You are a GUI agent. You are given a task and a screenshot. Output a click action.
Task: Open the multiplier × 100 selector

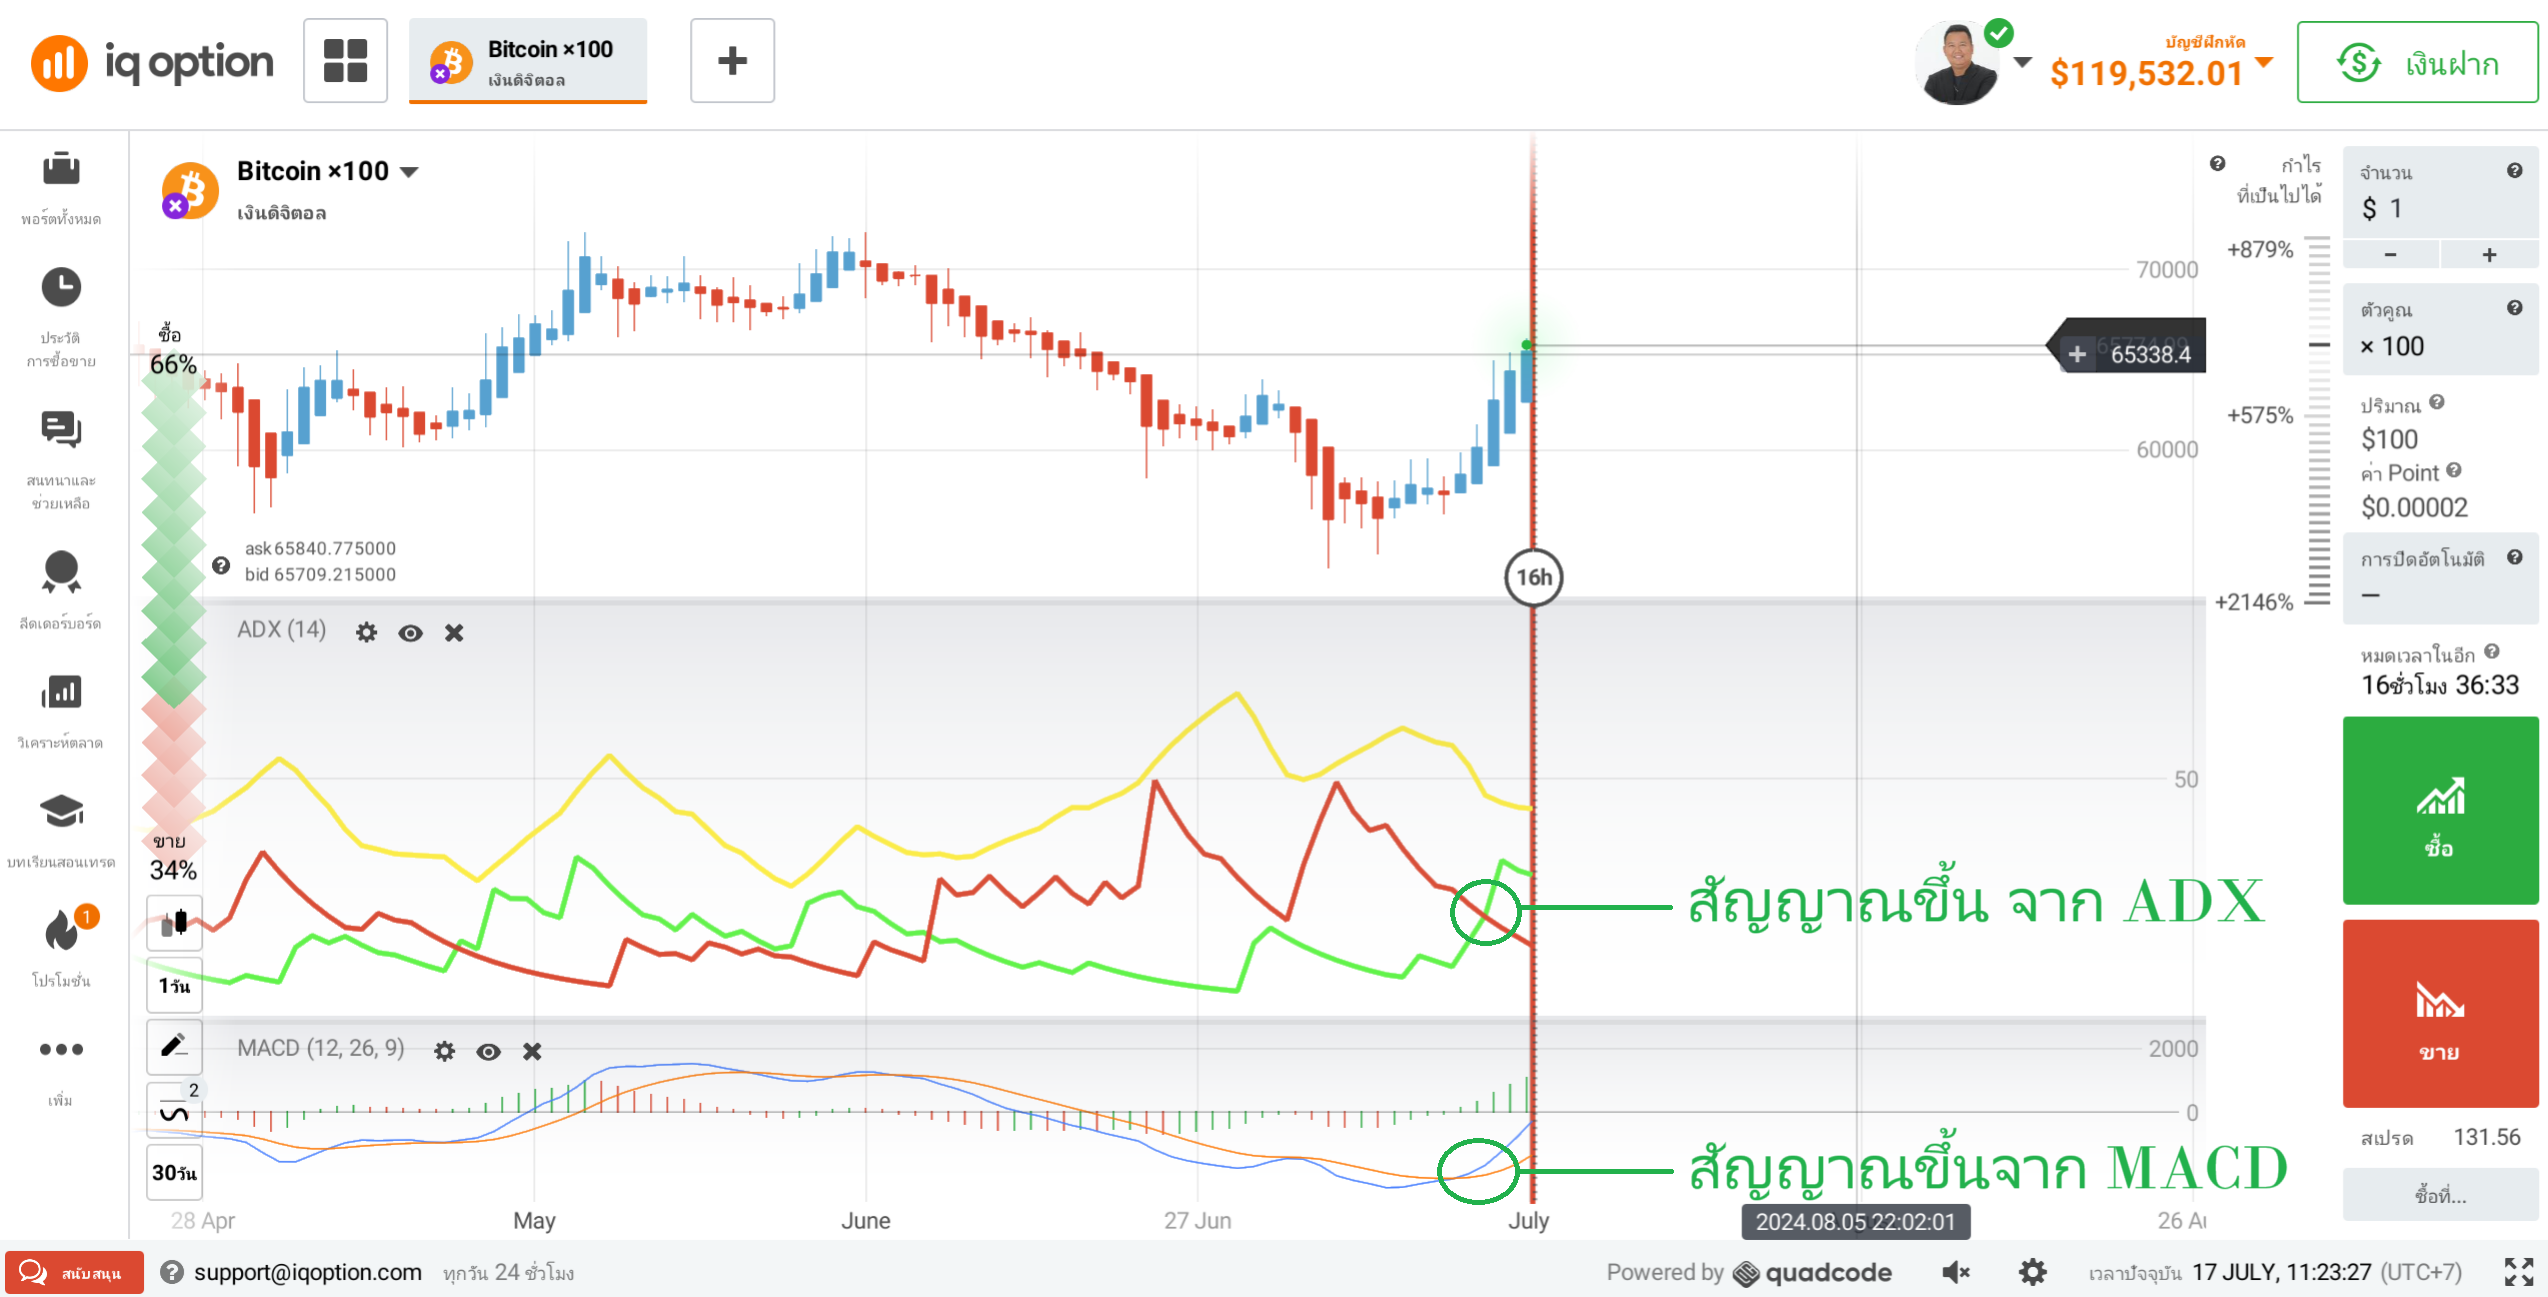pyautogui.click(x=2440, y=329)
